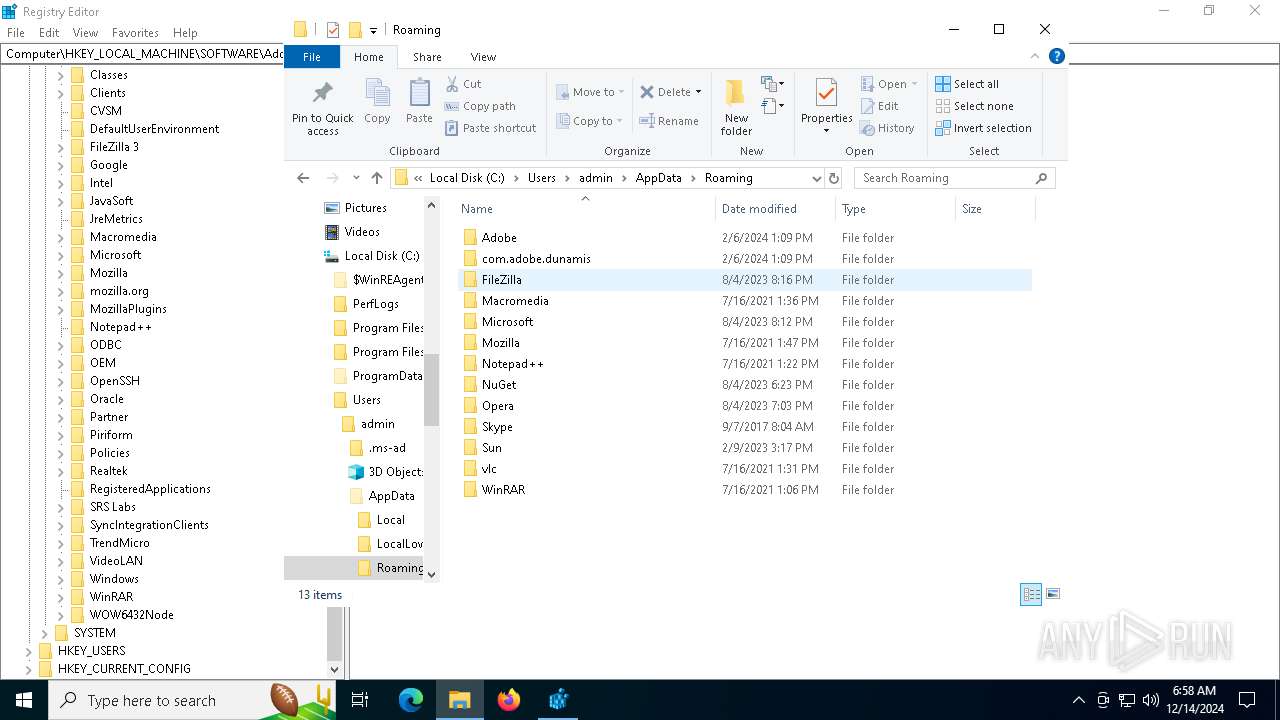The image size is (1280, 720).
Task: Click admin in the address breadcrumb
Action: 596,178
